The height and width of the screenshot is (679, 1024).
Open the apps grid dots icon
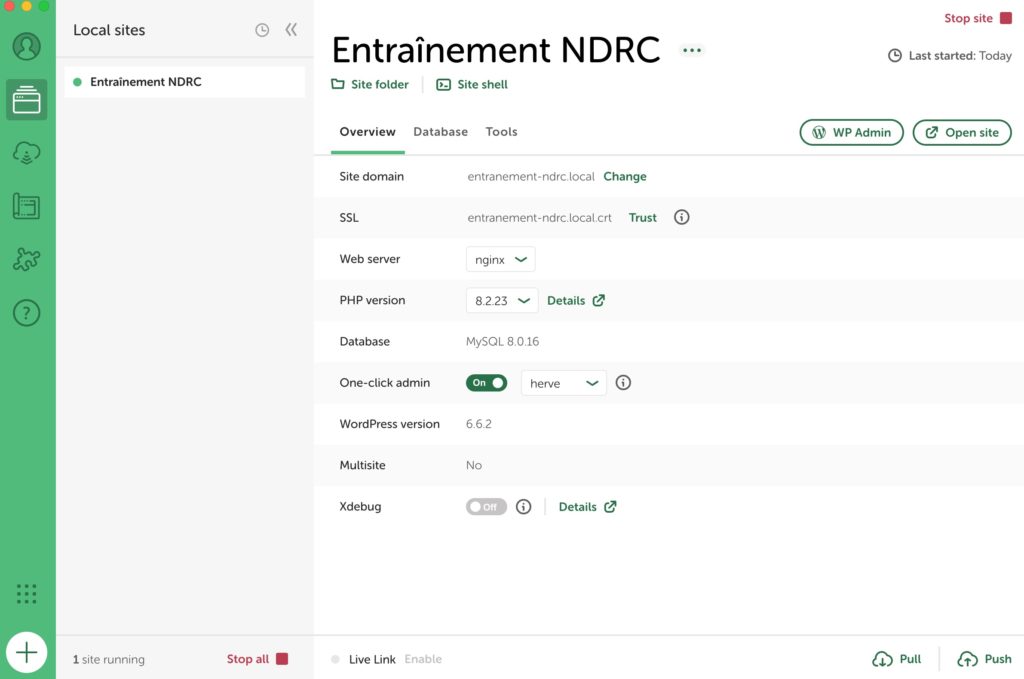(x=27, y=593)
